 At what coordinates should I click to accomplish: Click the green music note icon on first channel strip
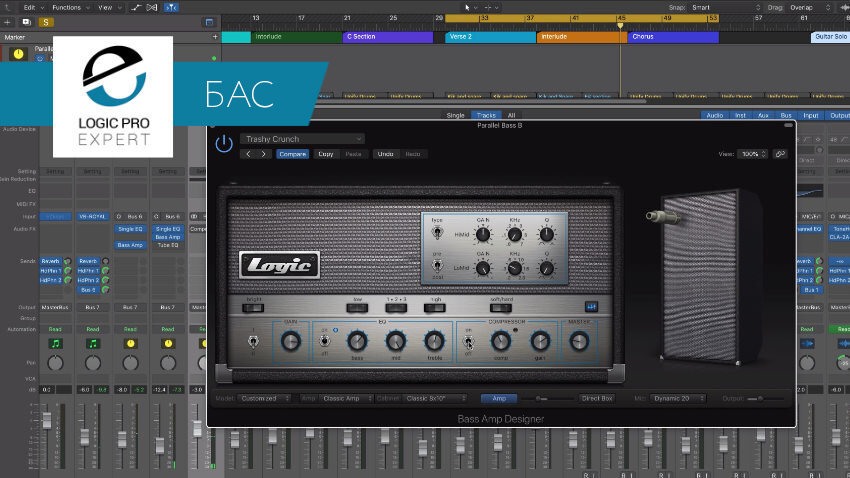(x=55, y=344)
